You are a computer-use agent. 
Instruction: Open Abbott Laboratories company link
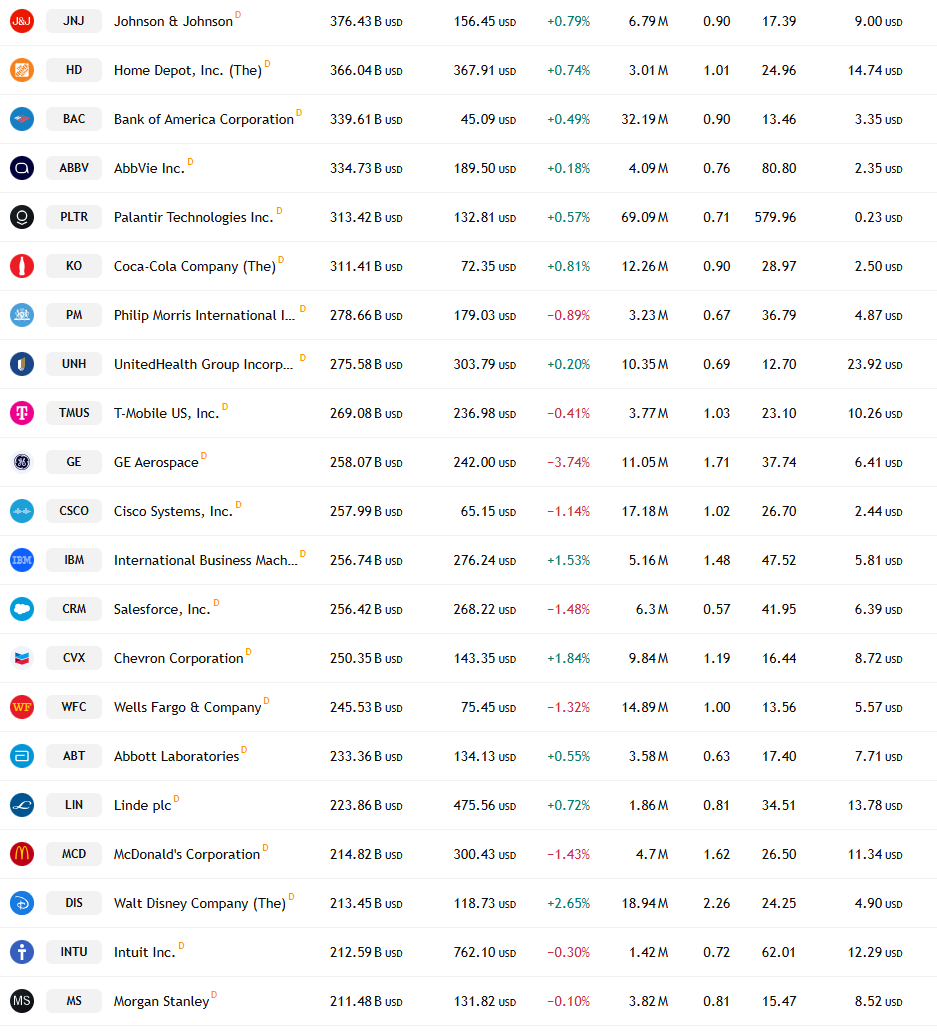pyautogui.click(x=176, y=756)
